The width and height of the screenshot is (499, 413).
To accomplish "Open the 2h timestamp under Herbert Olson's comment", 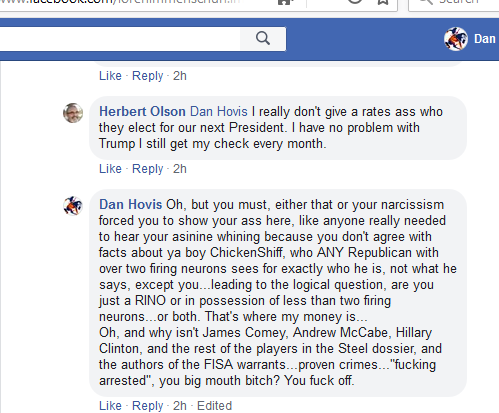I will click(x=180, y=169).
